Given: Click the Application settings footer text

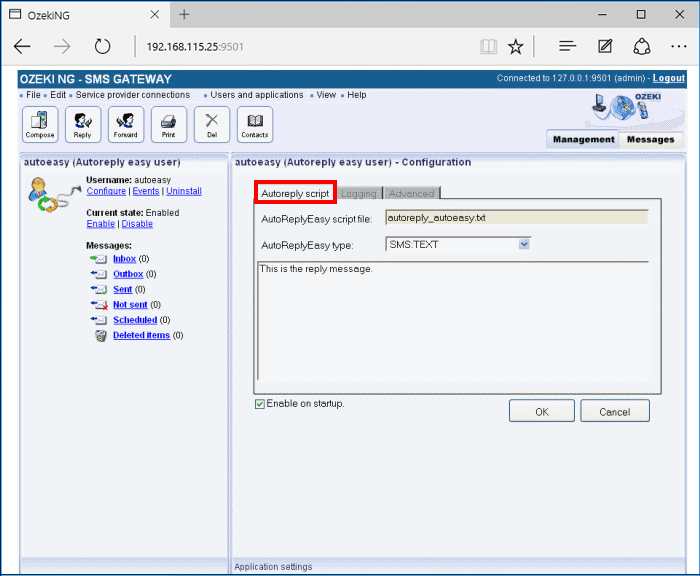Looking at the screenshot, I should (x=273, y=567).
